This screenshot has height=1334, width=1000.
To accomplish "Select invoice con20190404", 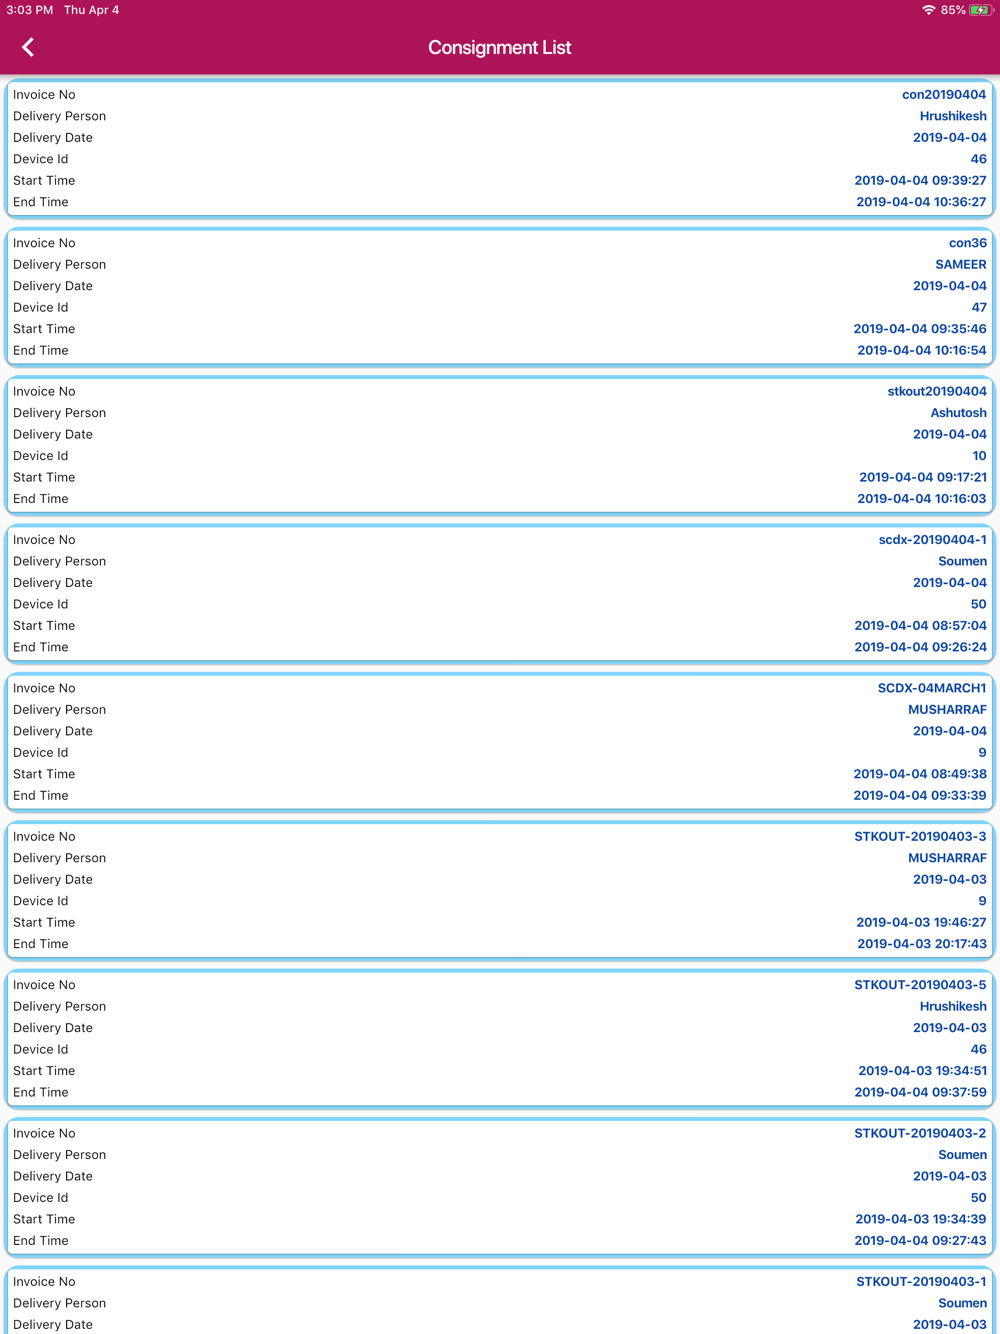I will coord(944,95).
